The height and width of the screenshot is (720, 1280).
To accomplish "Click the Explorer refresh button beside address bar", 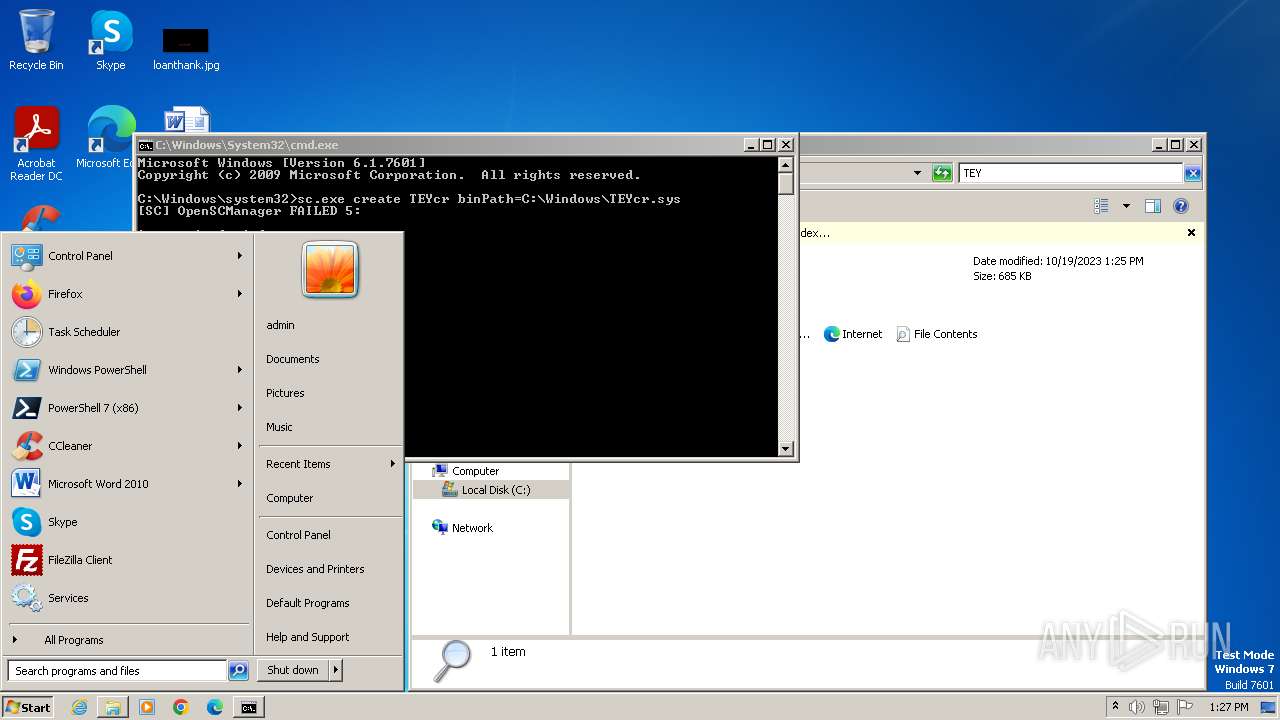I will [941, 173].
